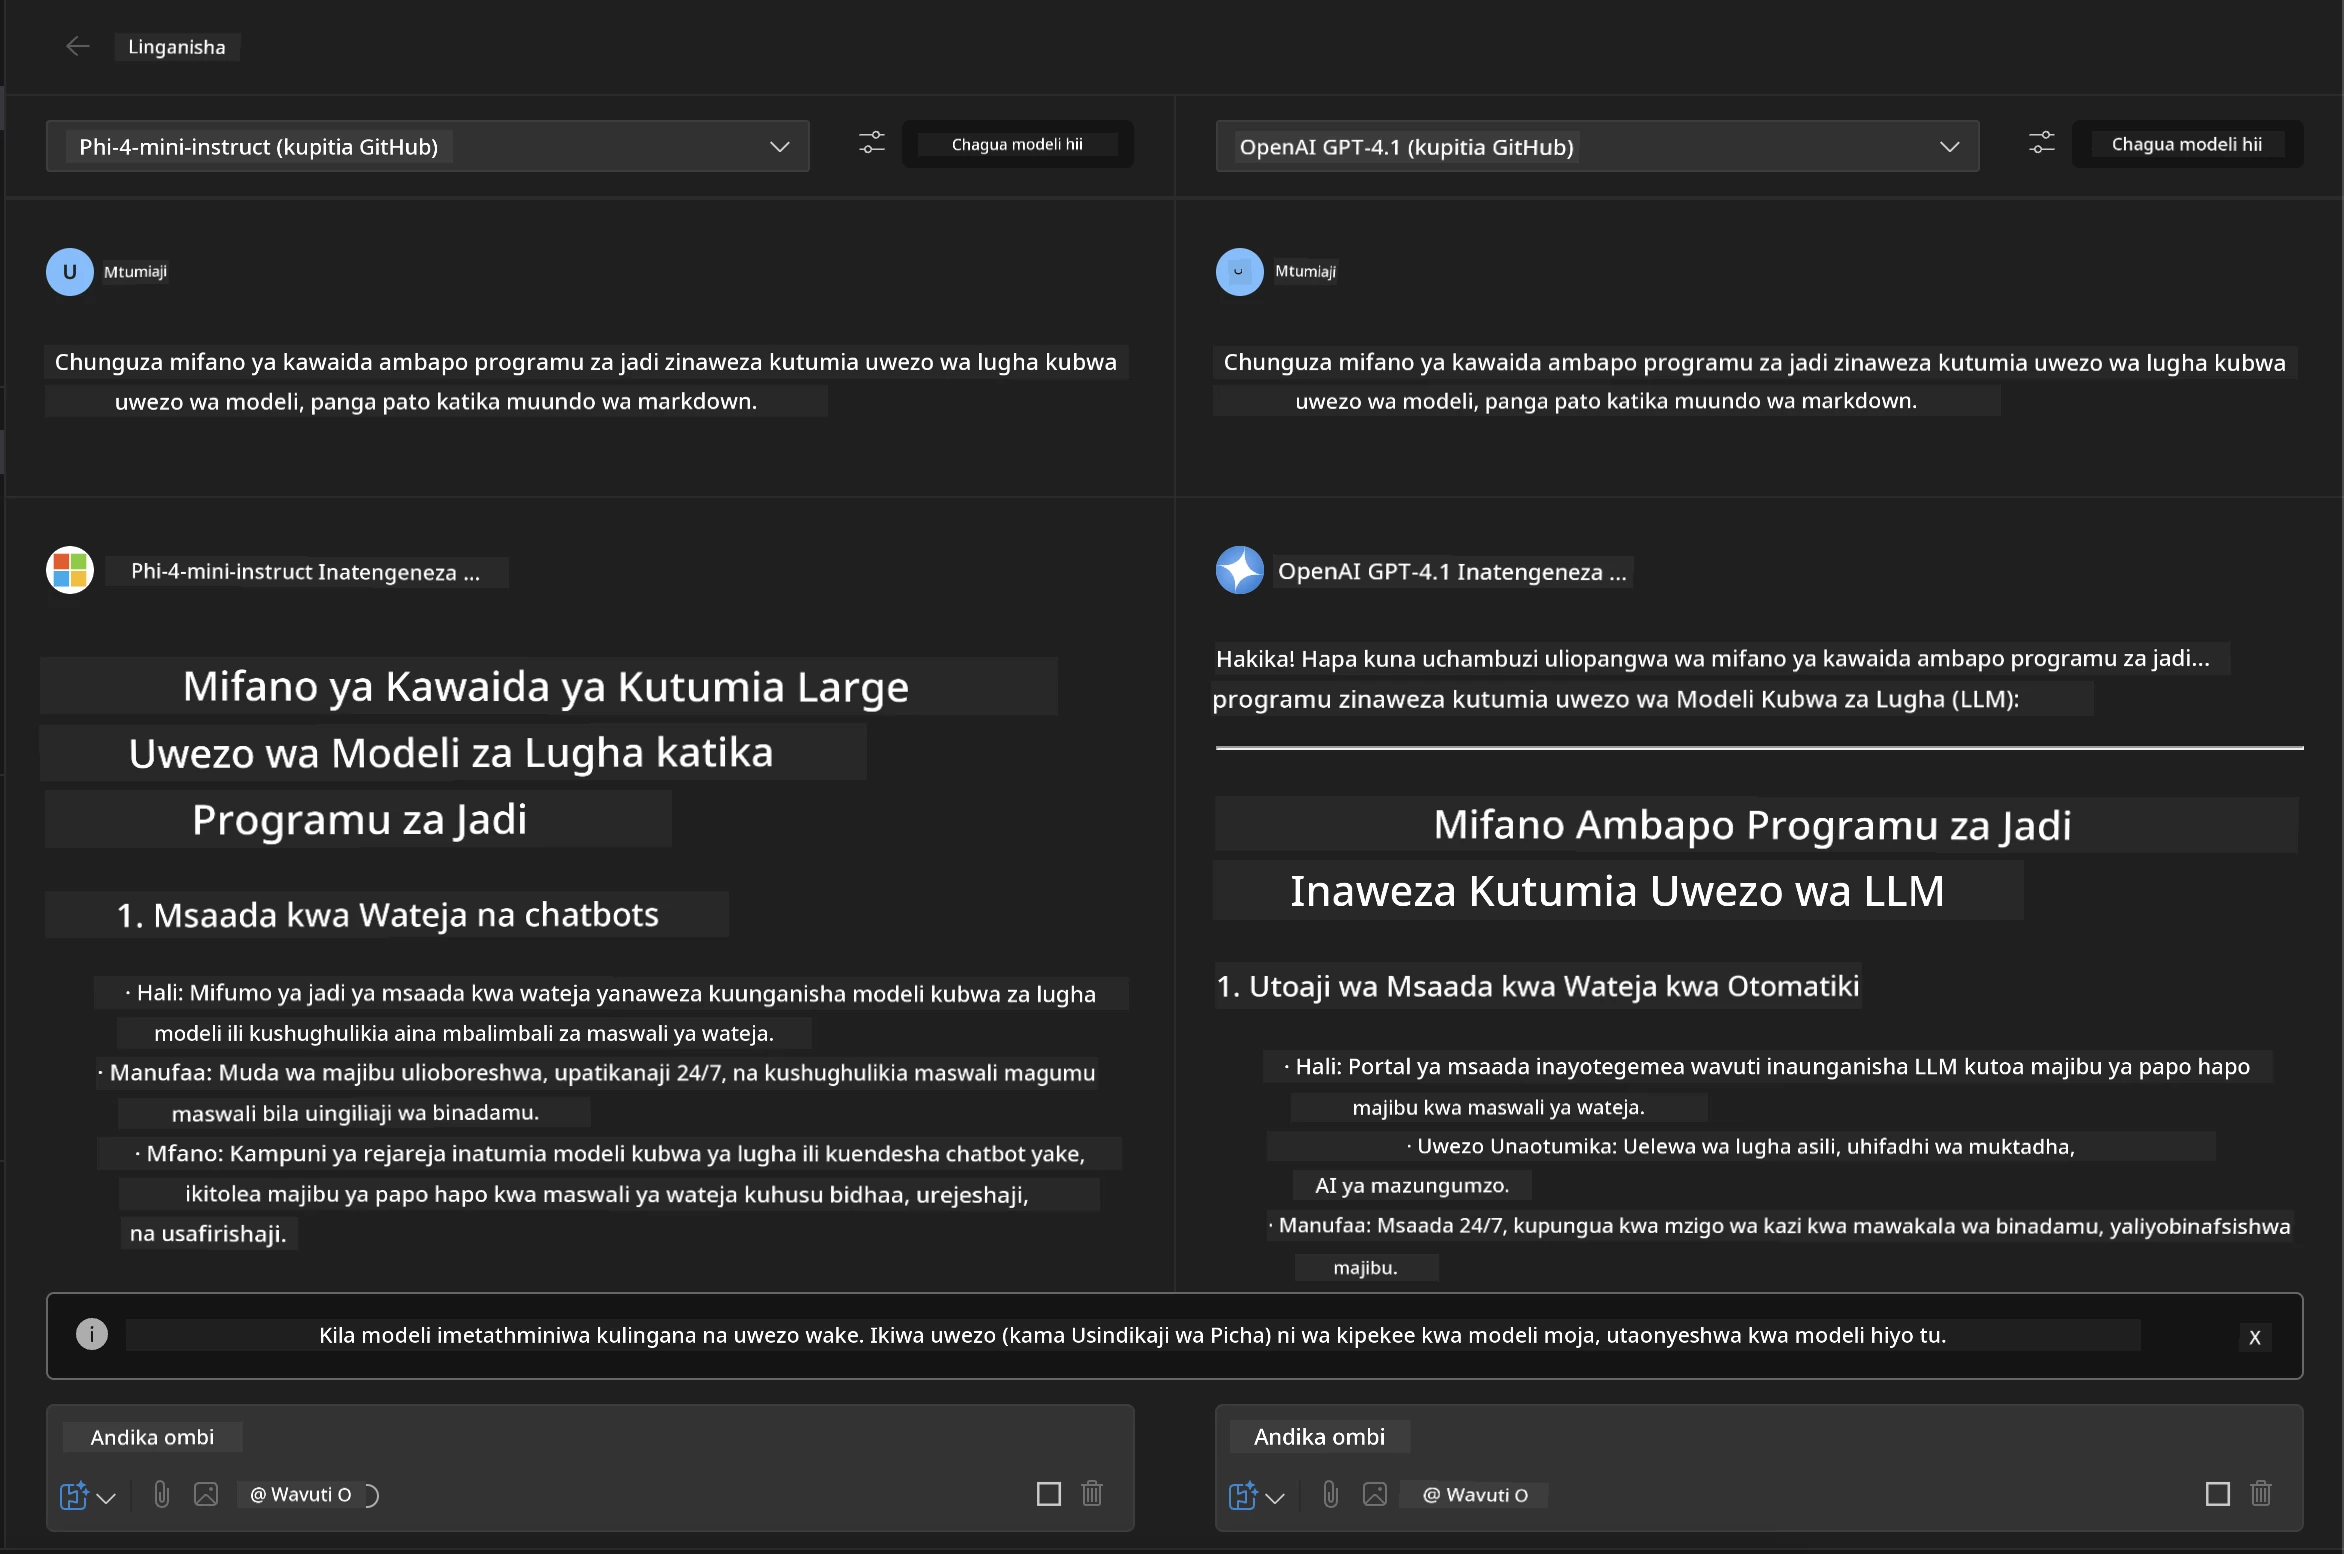The height and width of the screenshot is (1554, 2344).
Task: Click @ Wavuti O in right prompt box
Action: (1475, 1494)
